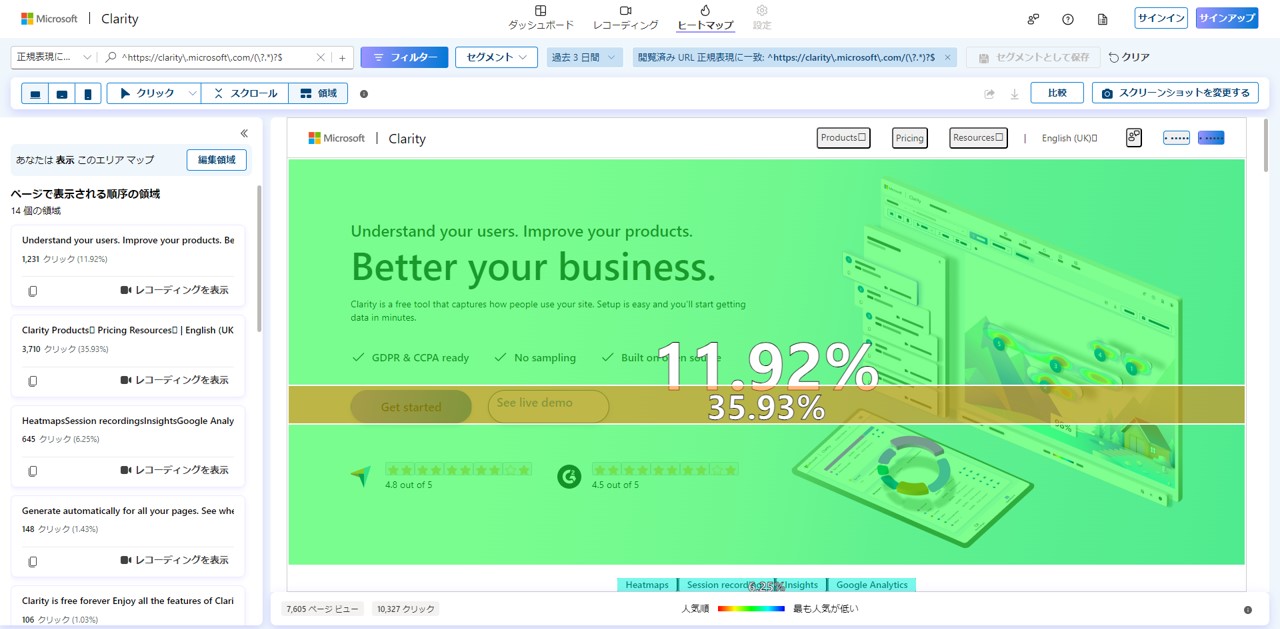Screen dimensions: 1280x629
Task: Open the セグメント dropdown
Action: coord(496,57)
